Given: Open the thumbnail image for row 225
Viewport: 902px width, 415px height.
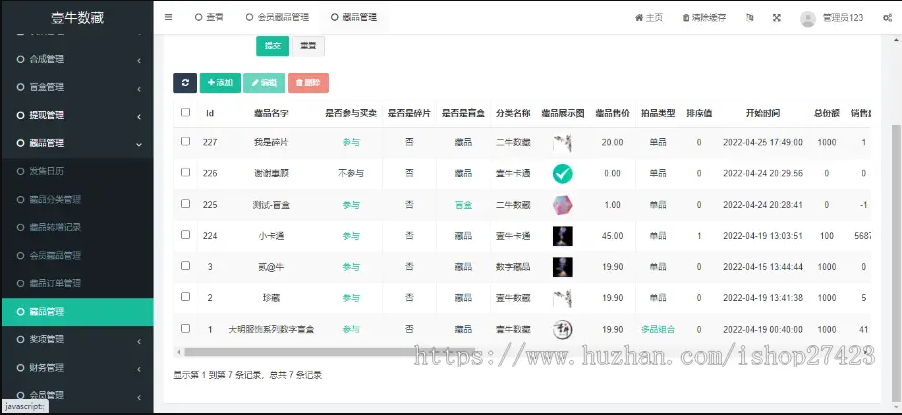Looking at the screenshot, I should tap(562, 205).
